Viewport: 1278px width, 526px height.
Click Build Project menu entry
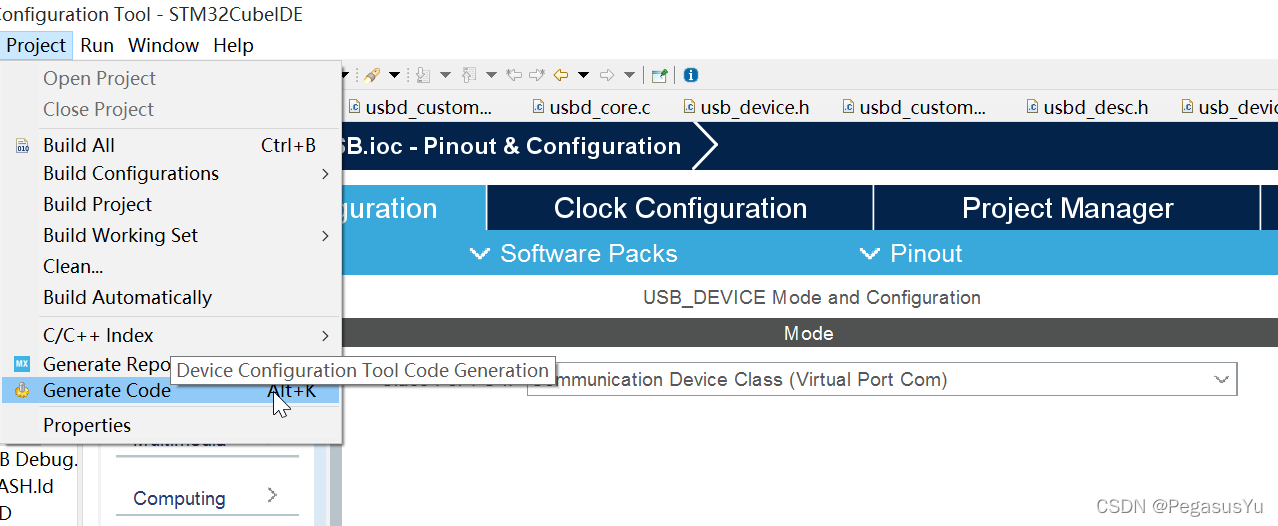171,204
